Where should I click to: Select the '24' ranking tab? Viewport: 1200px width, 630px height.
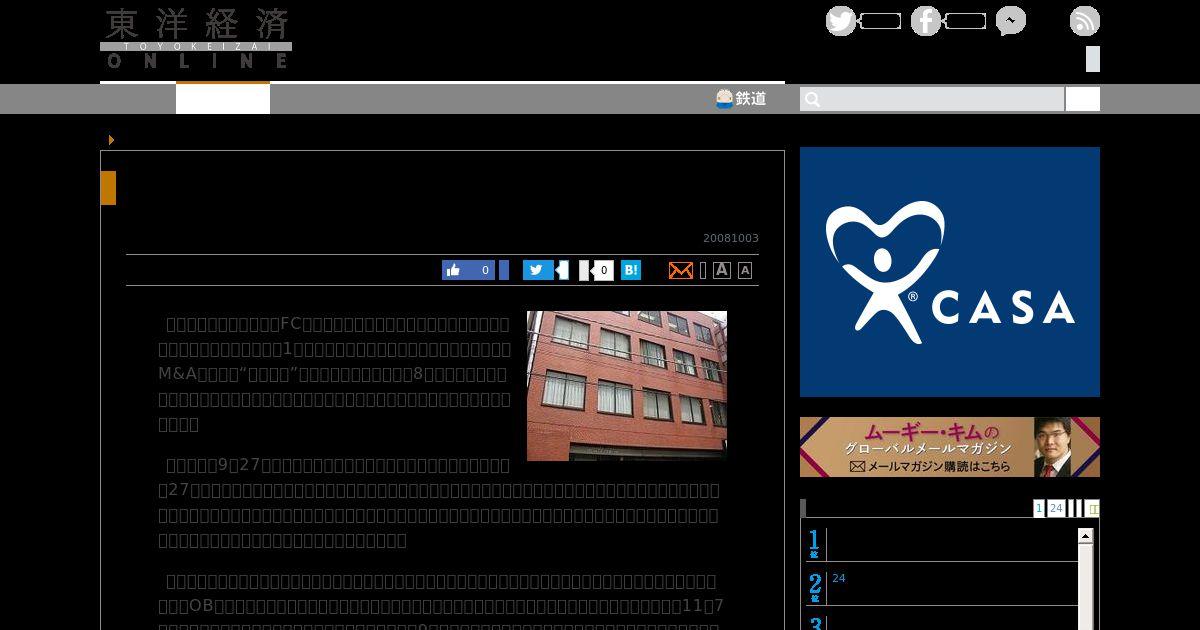pyautogui.click(x=1056, y=508)
